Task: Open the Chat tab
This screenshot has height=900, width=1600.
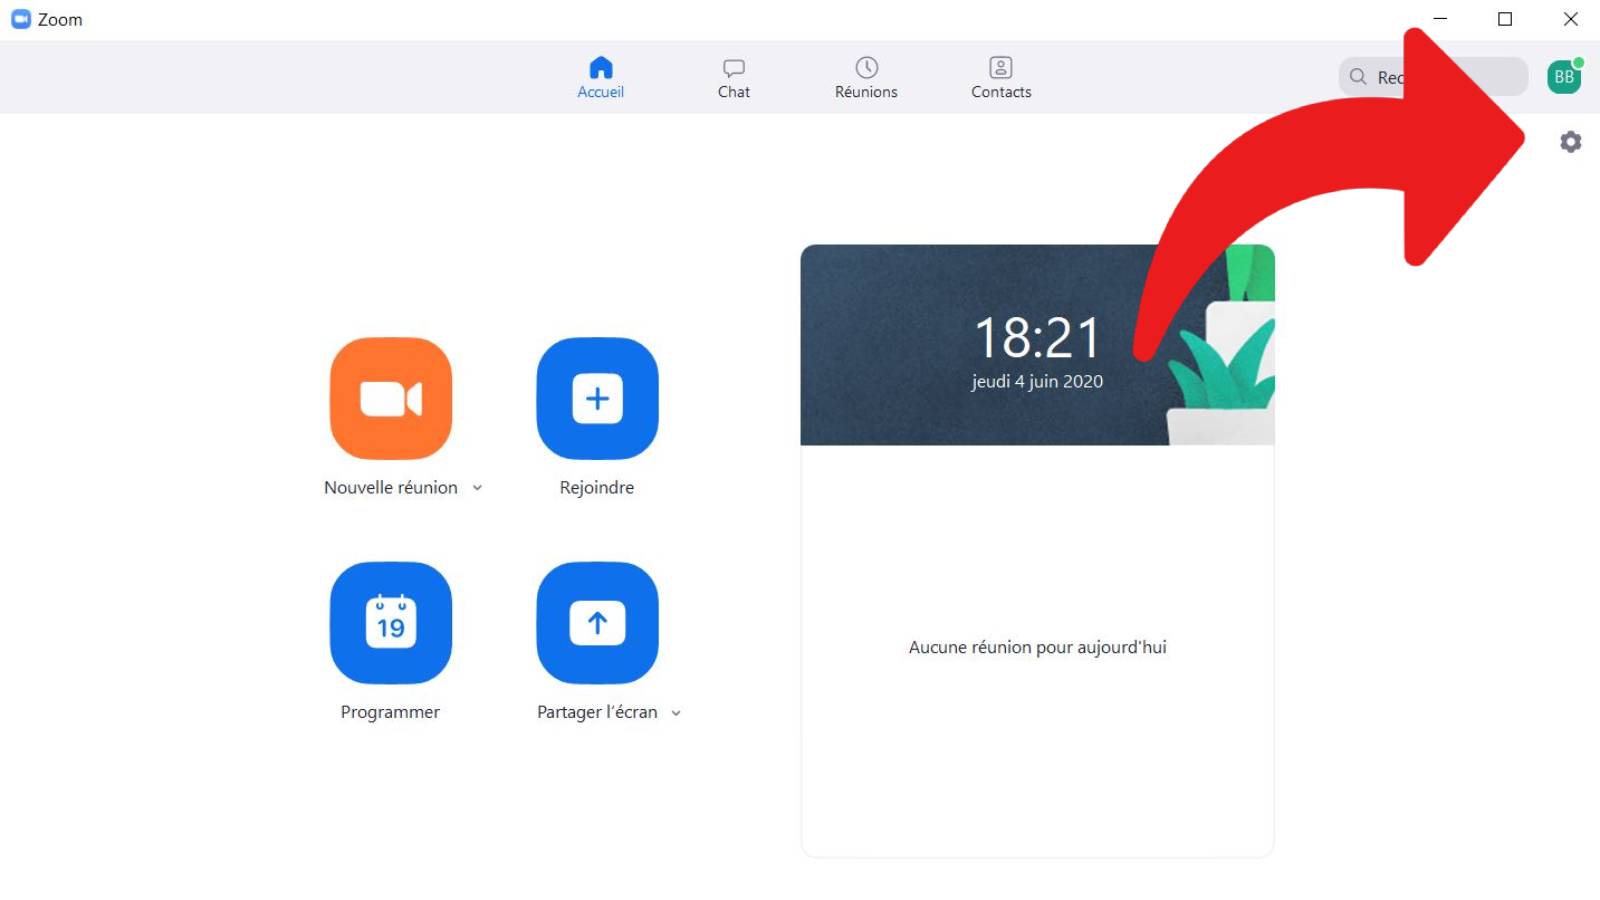Action: pyautogui.click(x=733, y=77)
